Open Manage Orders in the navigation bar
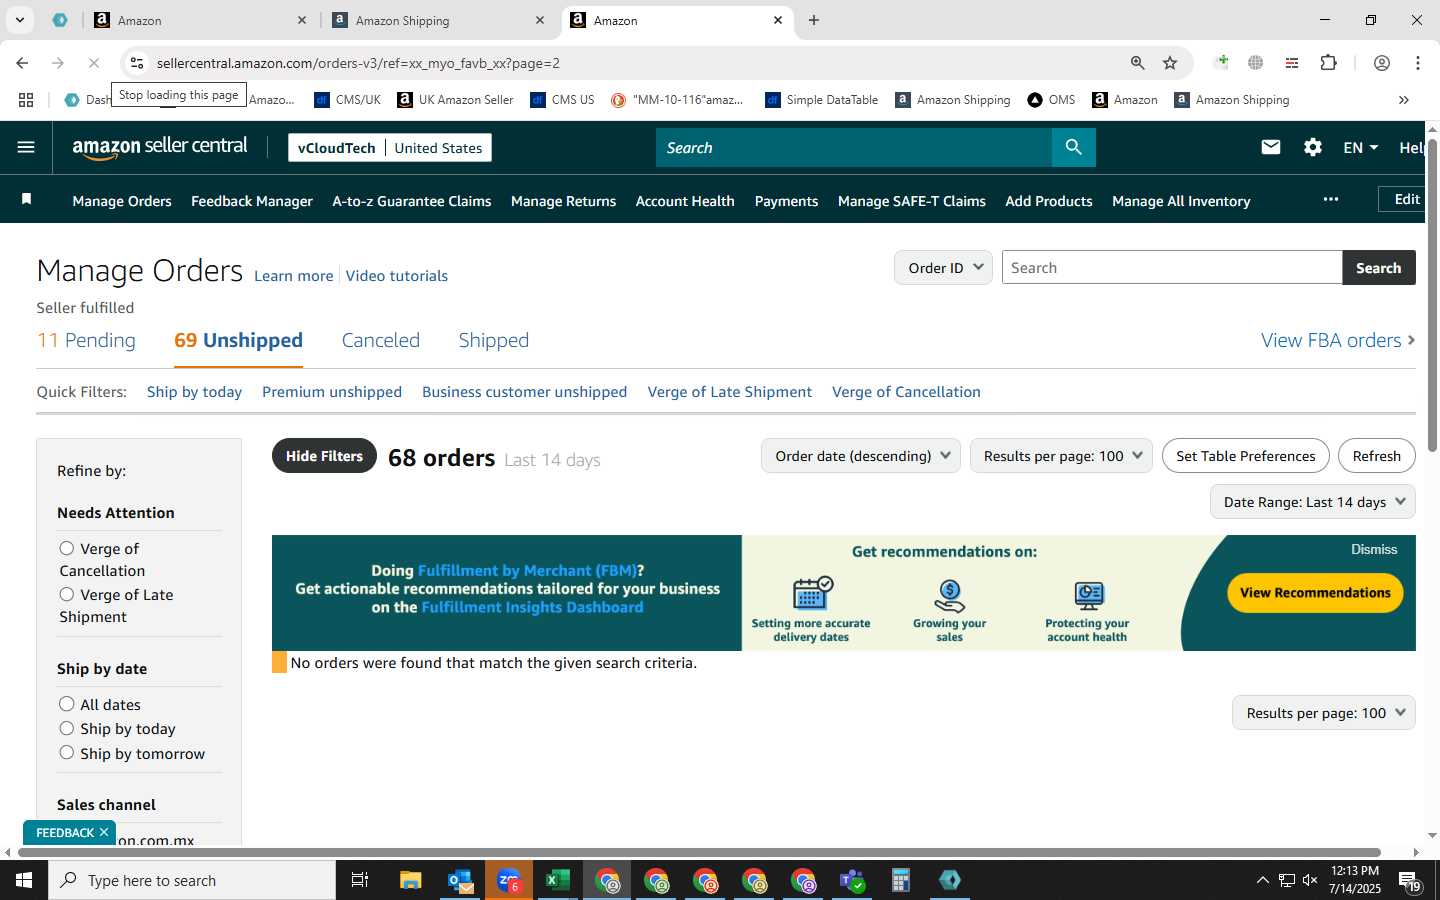 tap(122, 201)
